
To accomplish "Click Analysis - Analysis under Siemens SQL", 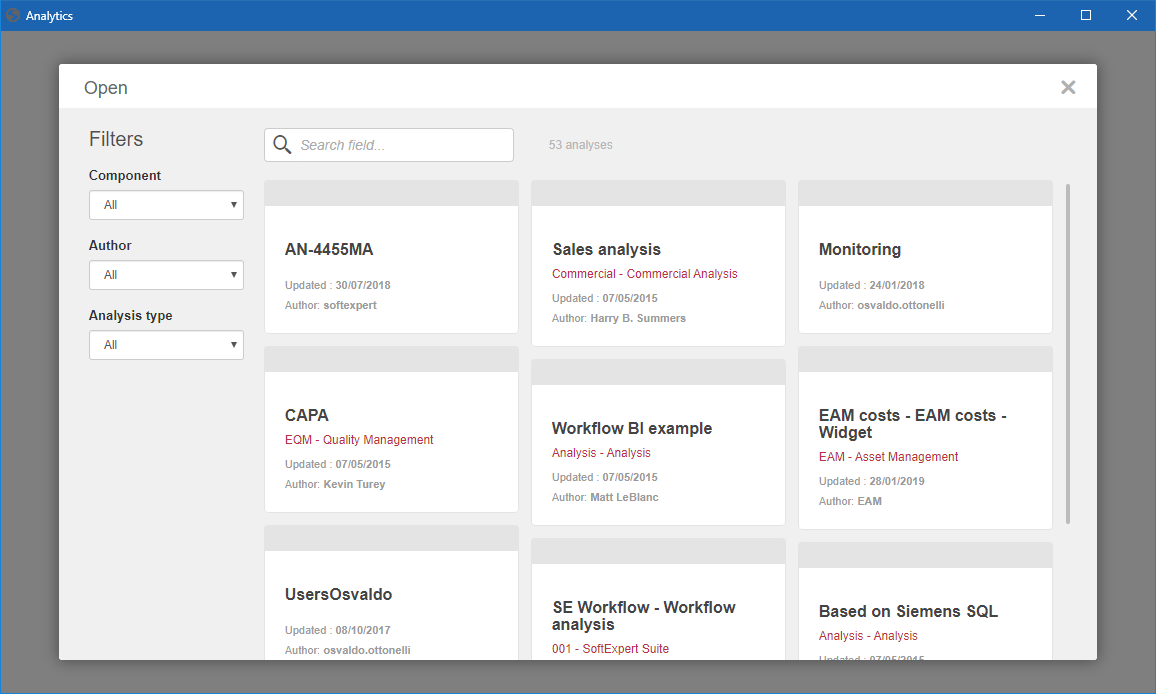I will point(868,636).
